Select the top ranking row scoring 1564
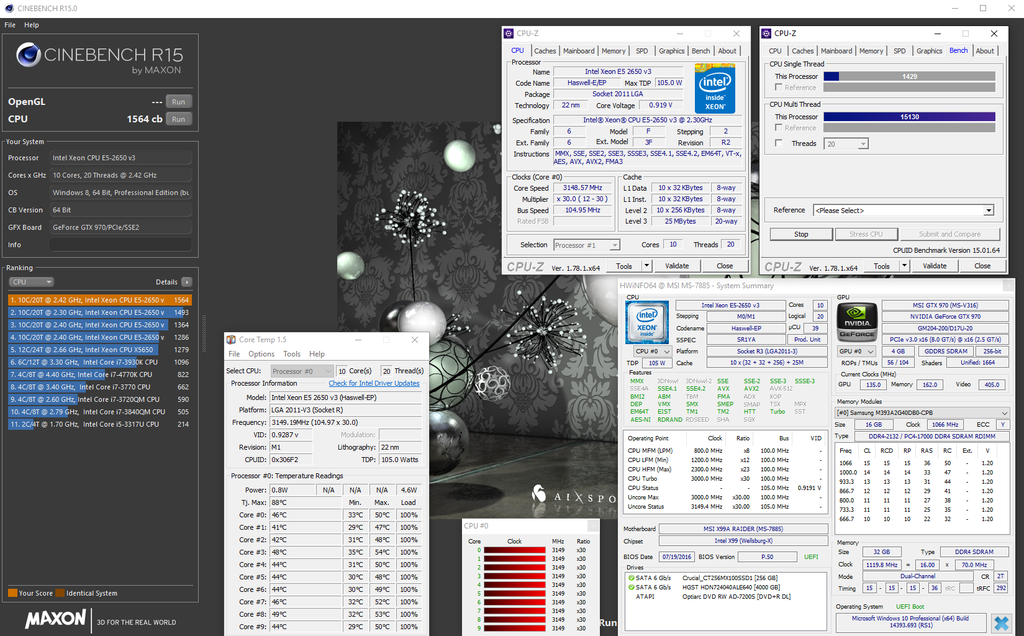 coord(100,300)
